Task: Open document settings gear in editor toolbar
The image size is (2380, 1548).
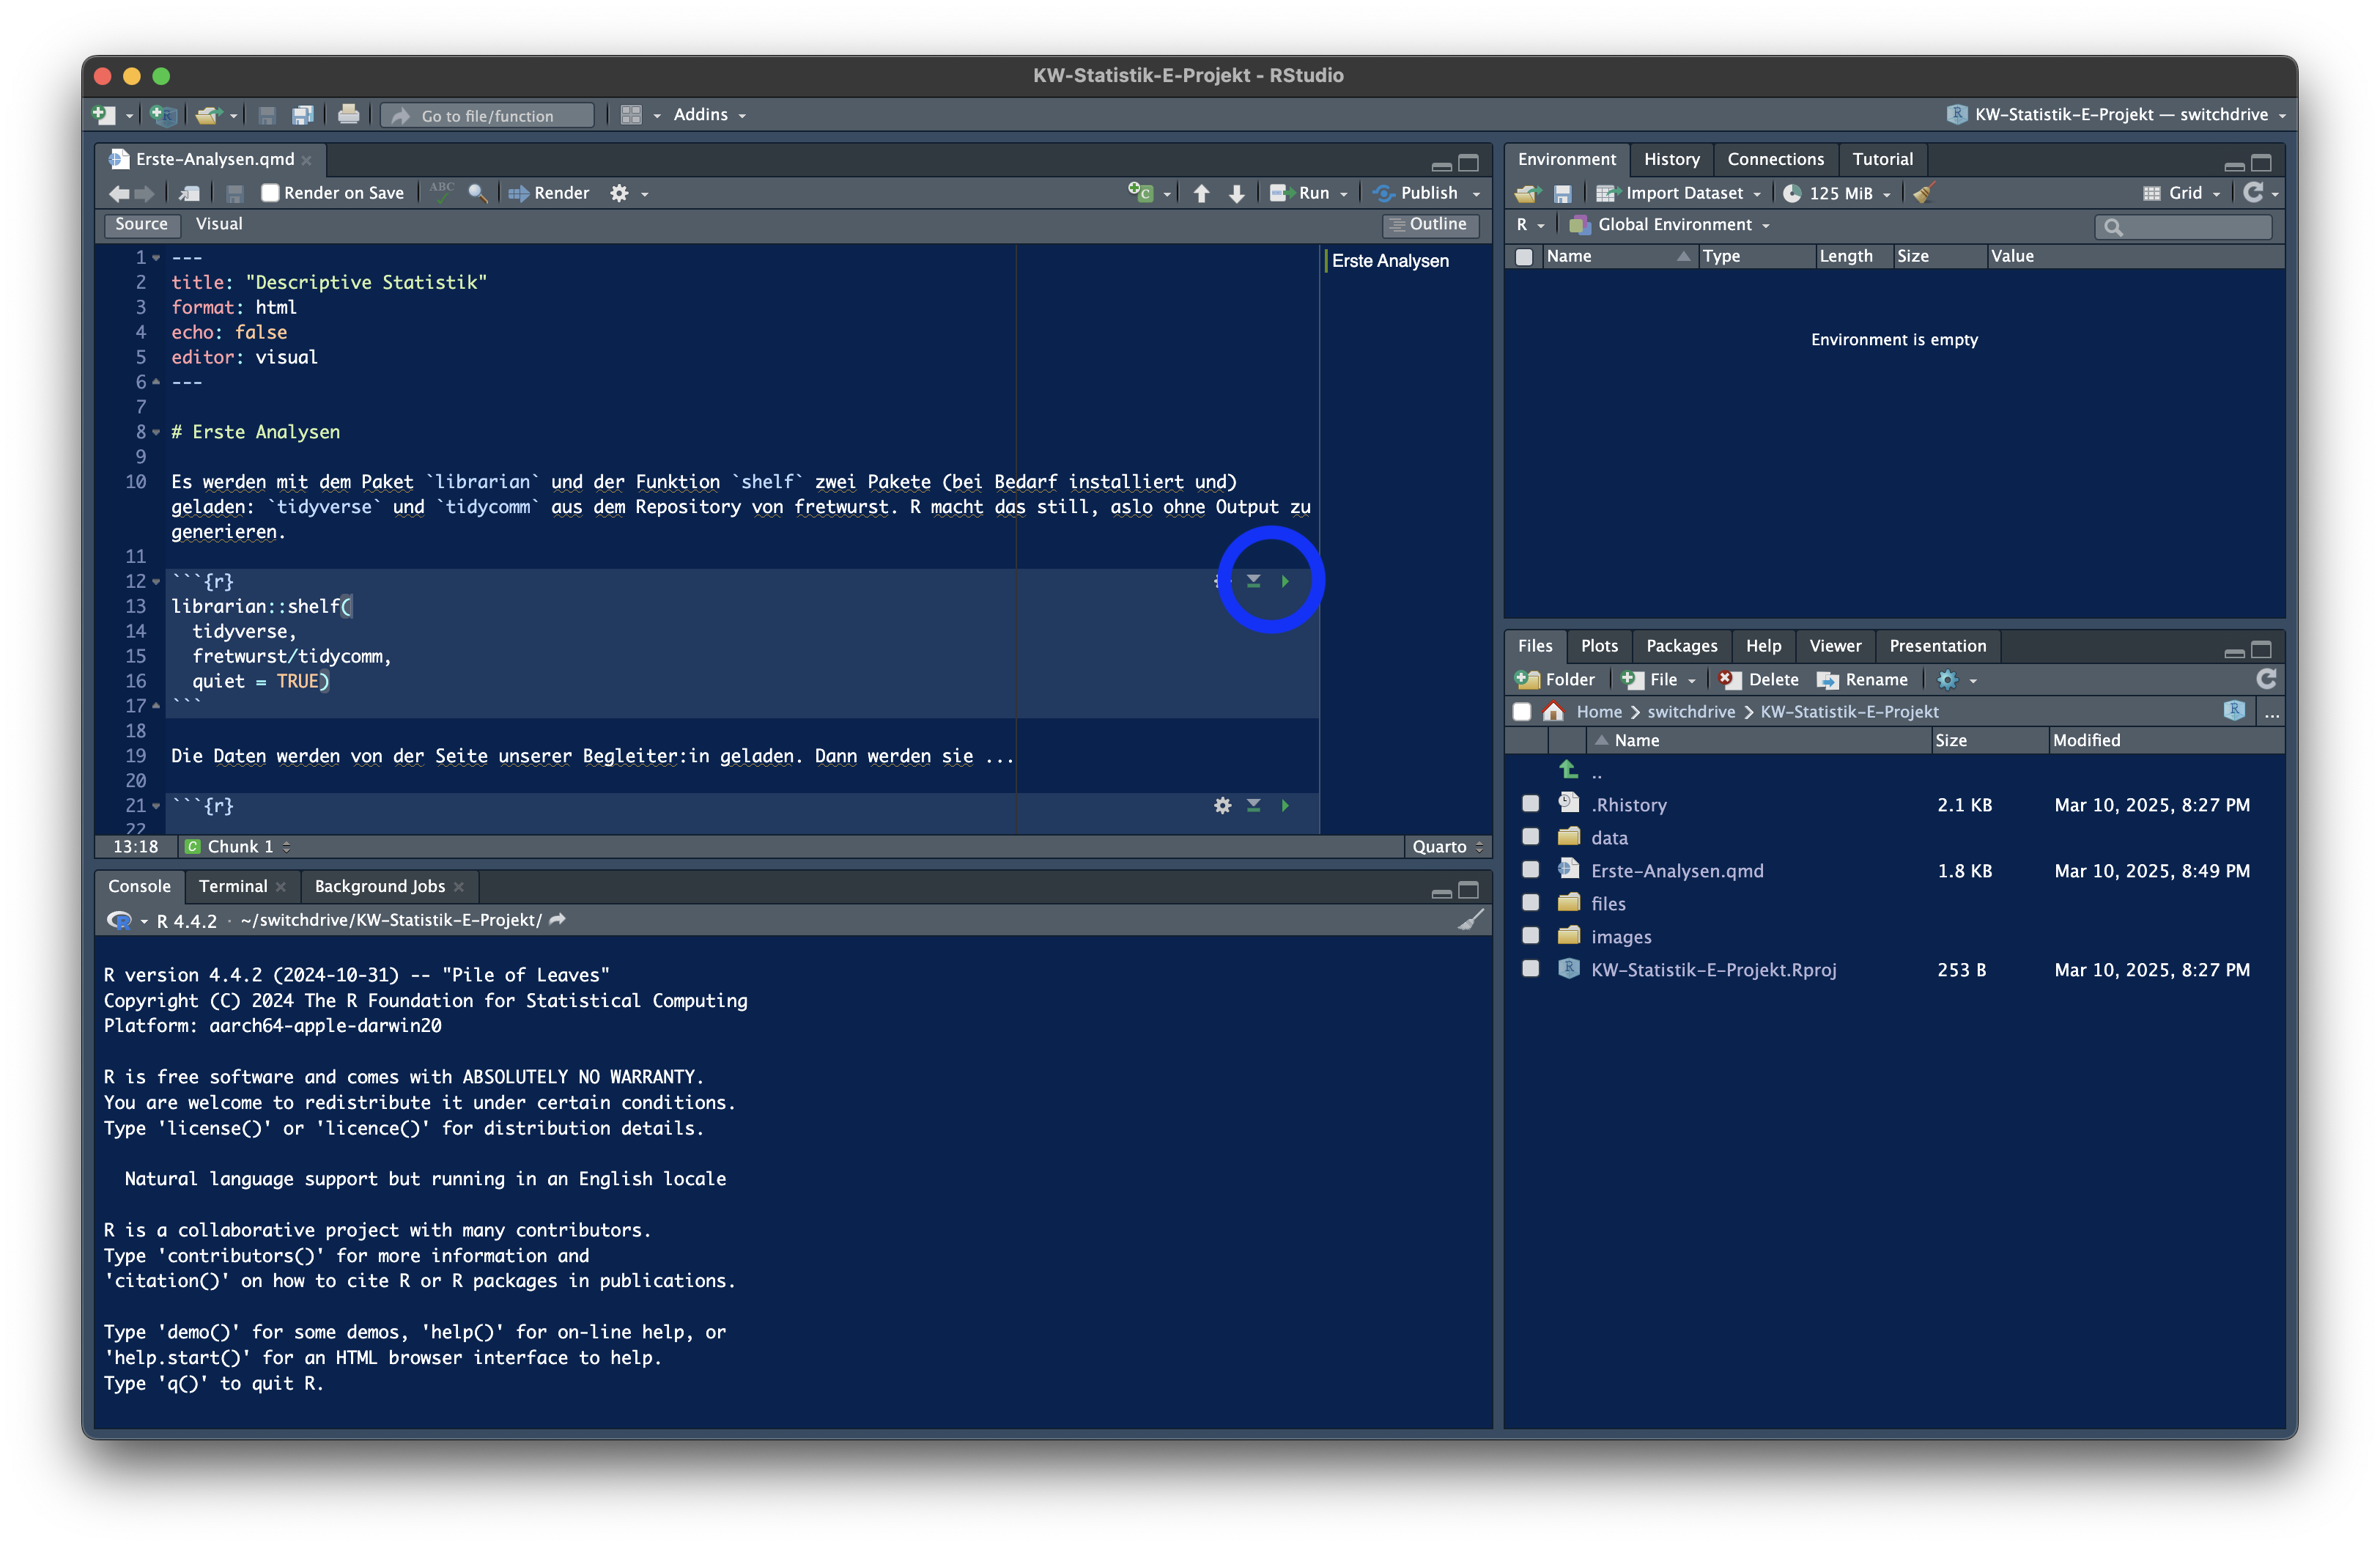Action: click(619, 193)
